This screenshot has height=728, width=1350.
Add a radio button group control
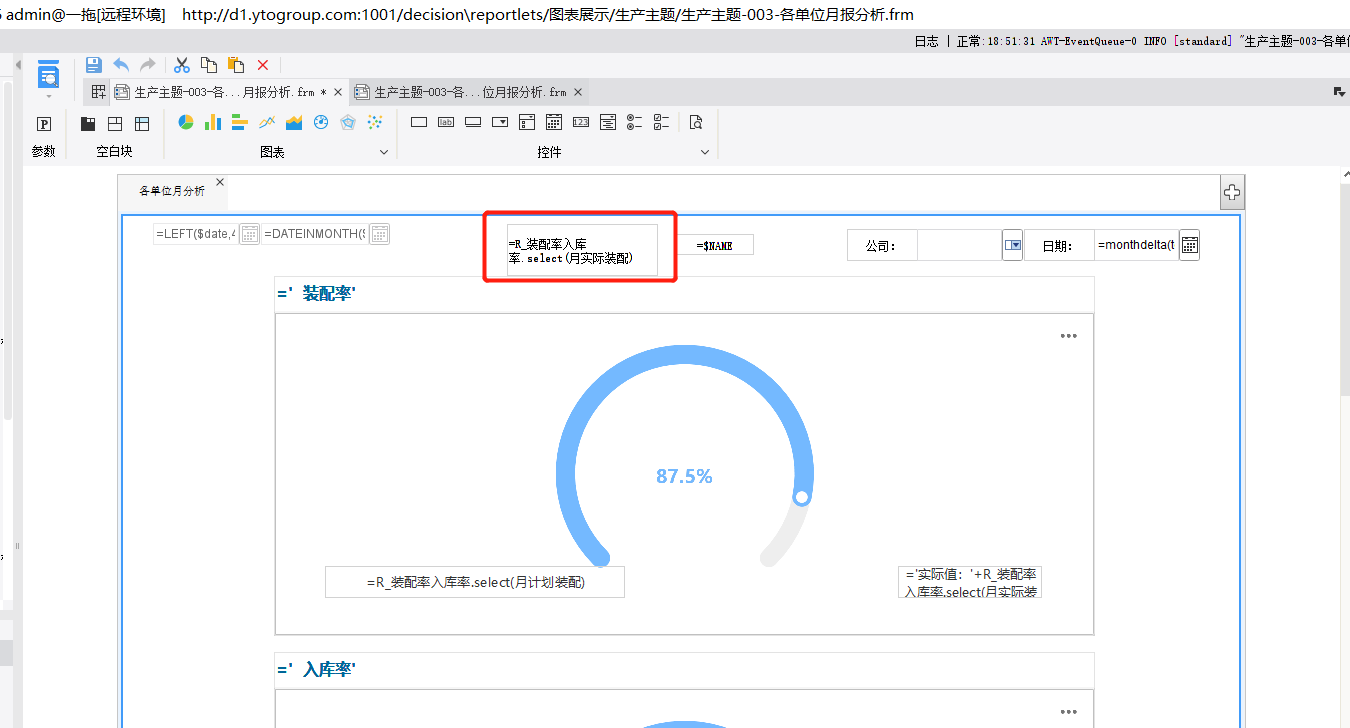coord(635,122)
